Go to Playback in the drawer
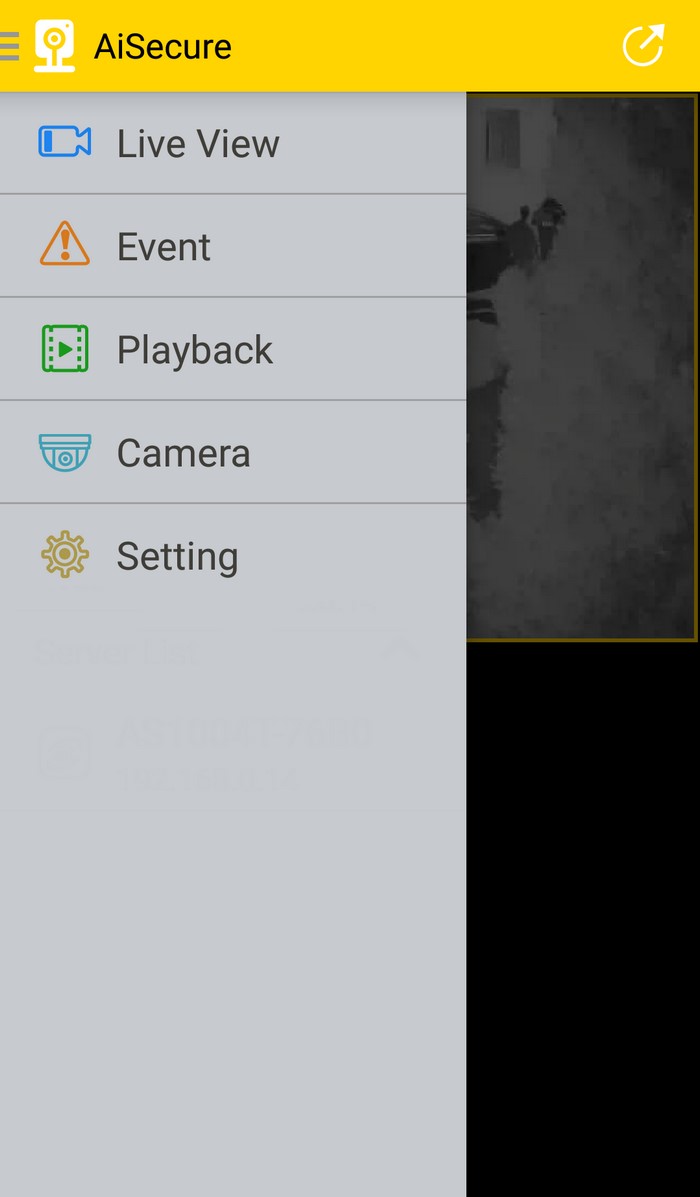Screen dimensions: 700x1197 tap(233, 349)
